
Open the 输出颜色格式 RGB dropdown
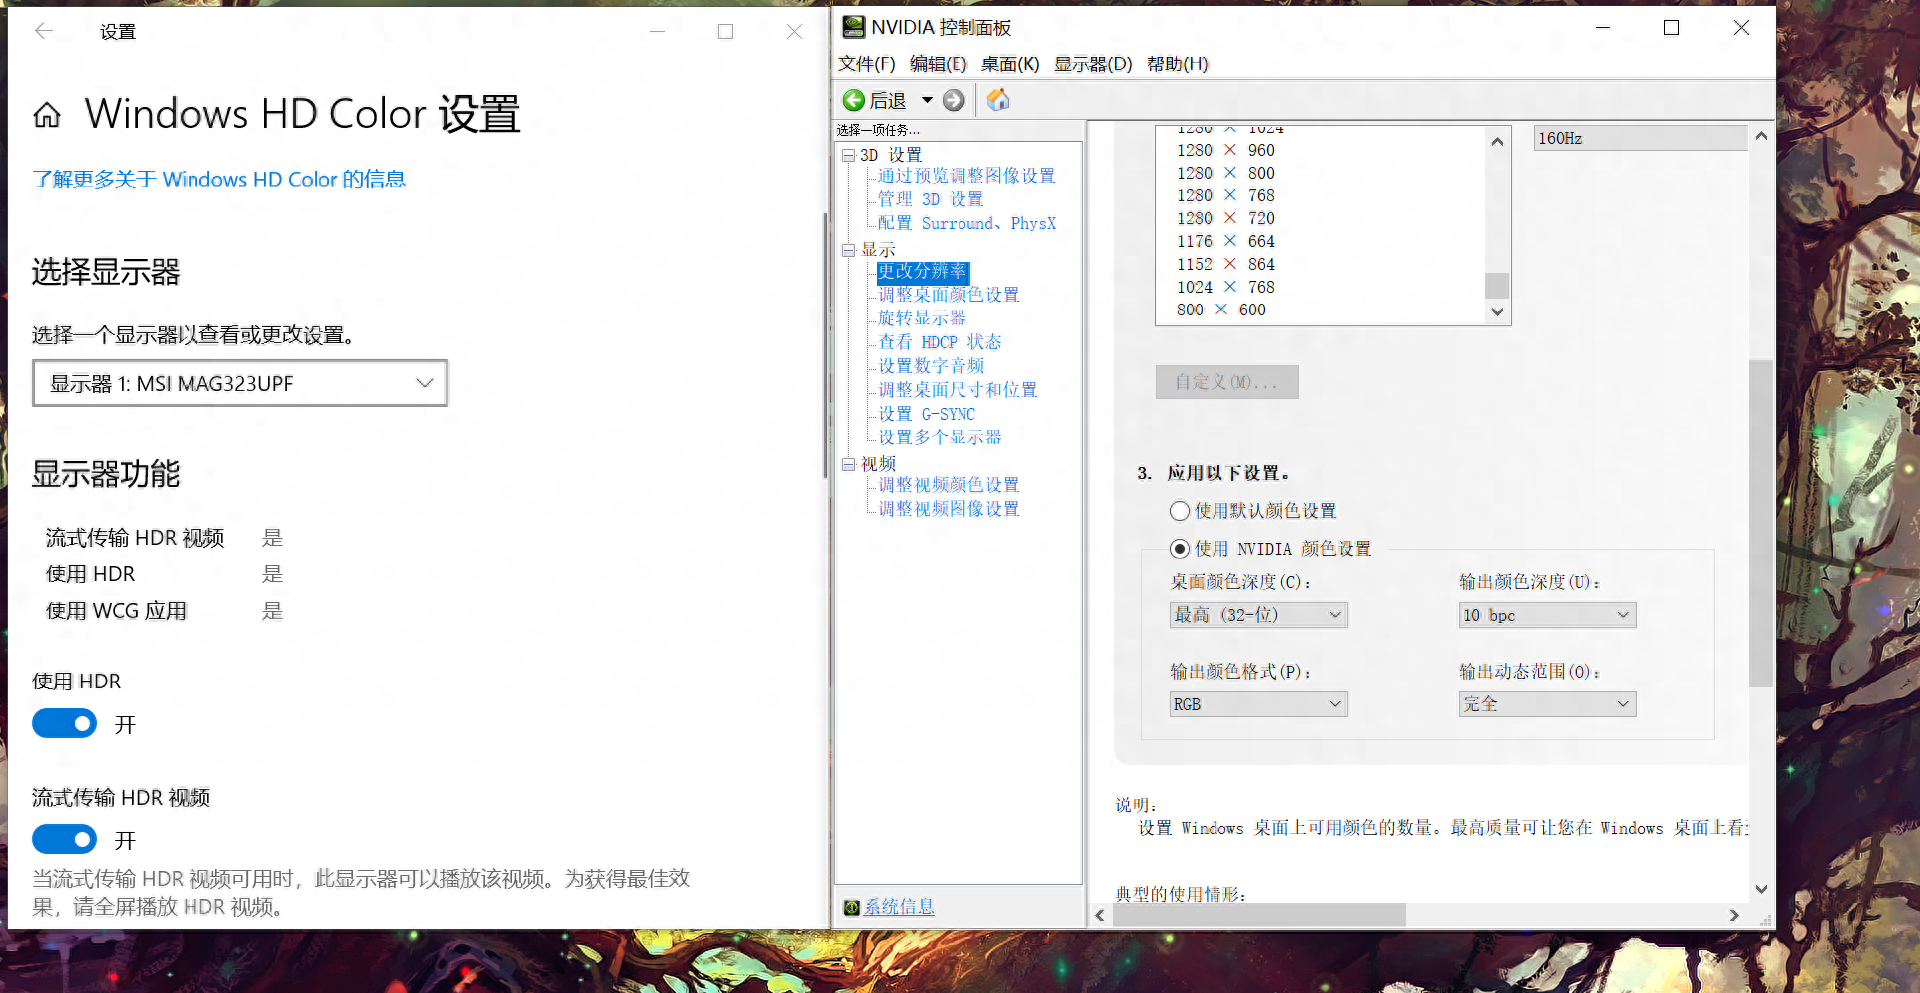click(x=1259, y=704)
